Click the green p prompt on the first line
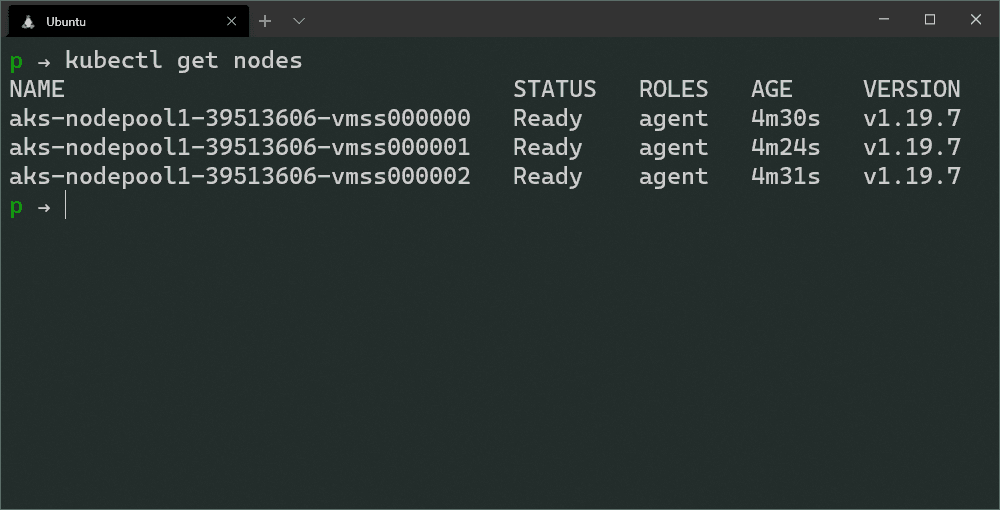 coord(16,62)
